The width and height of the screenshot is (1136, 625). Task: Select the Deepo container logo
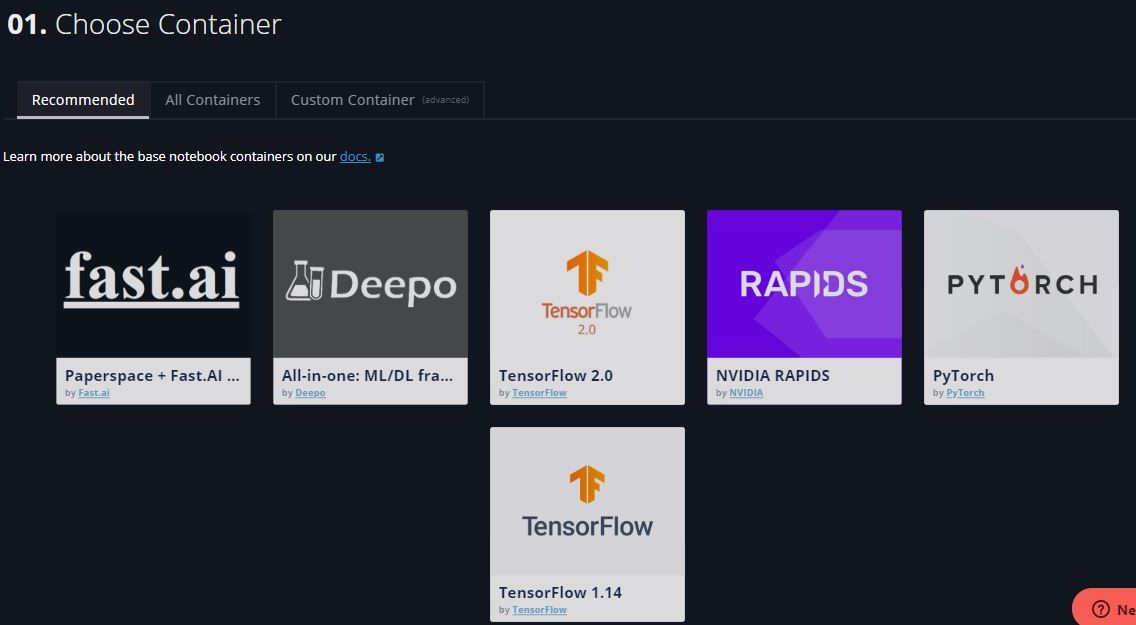(370, 284)
